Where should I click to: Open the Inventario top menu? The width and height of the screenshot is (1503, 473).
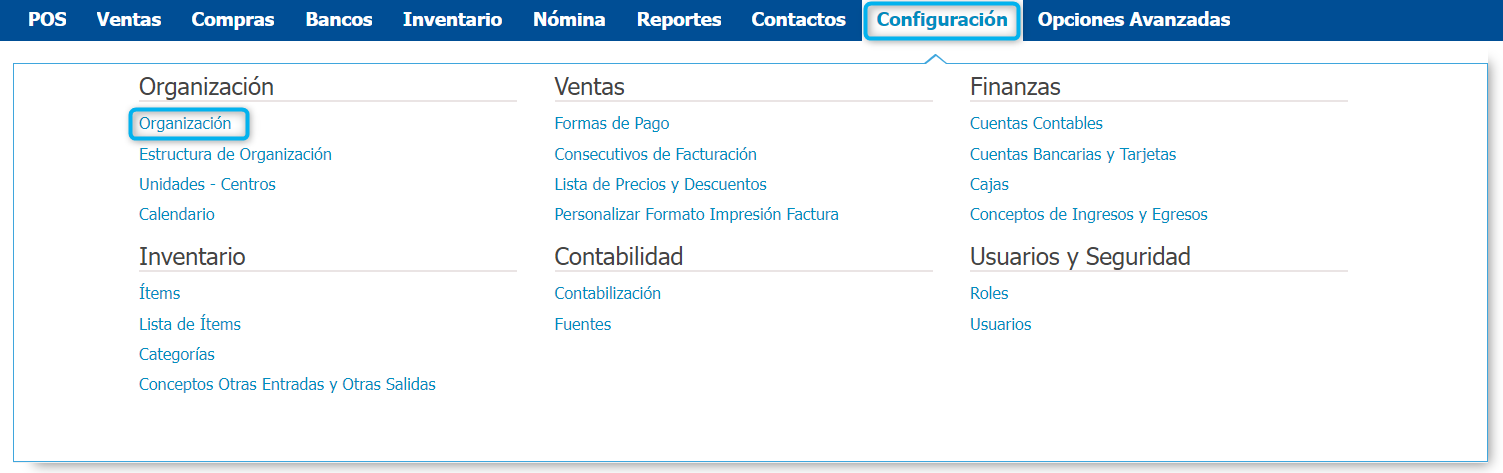(x=453, y=19)
